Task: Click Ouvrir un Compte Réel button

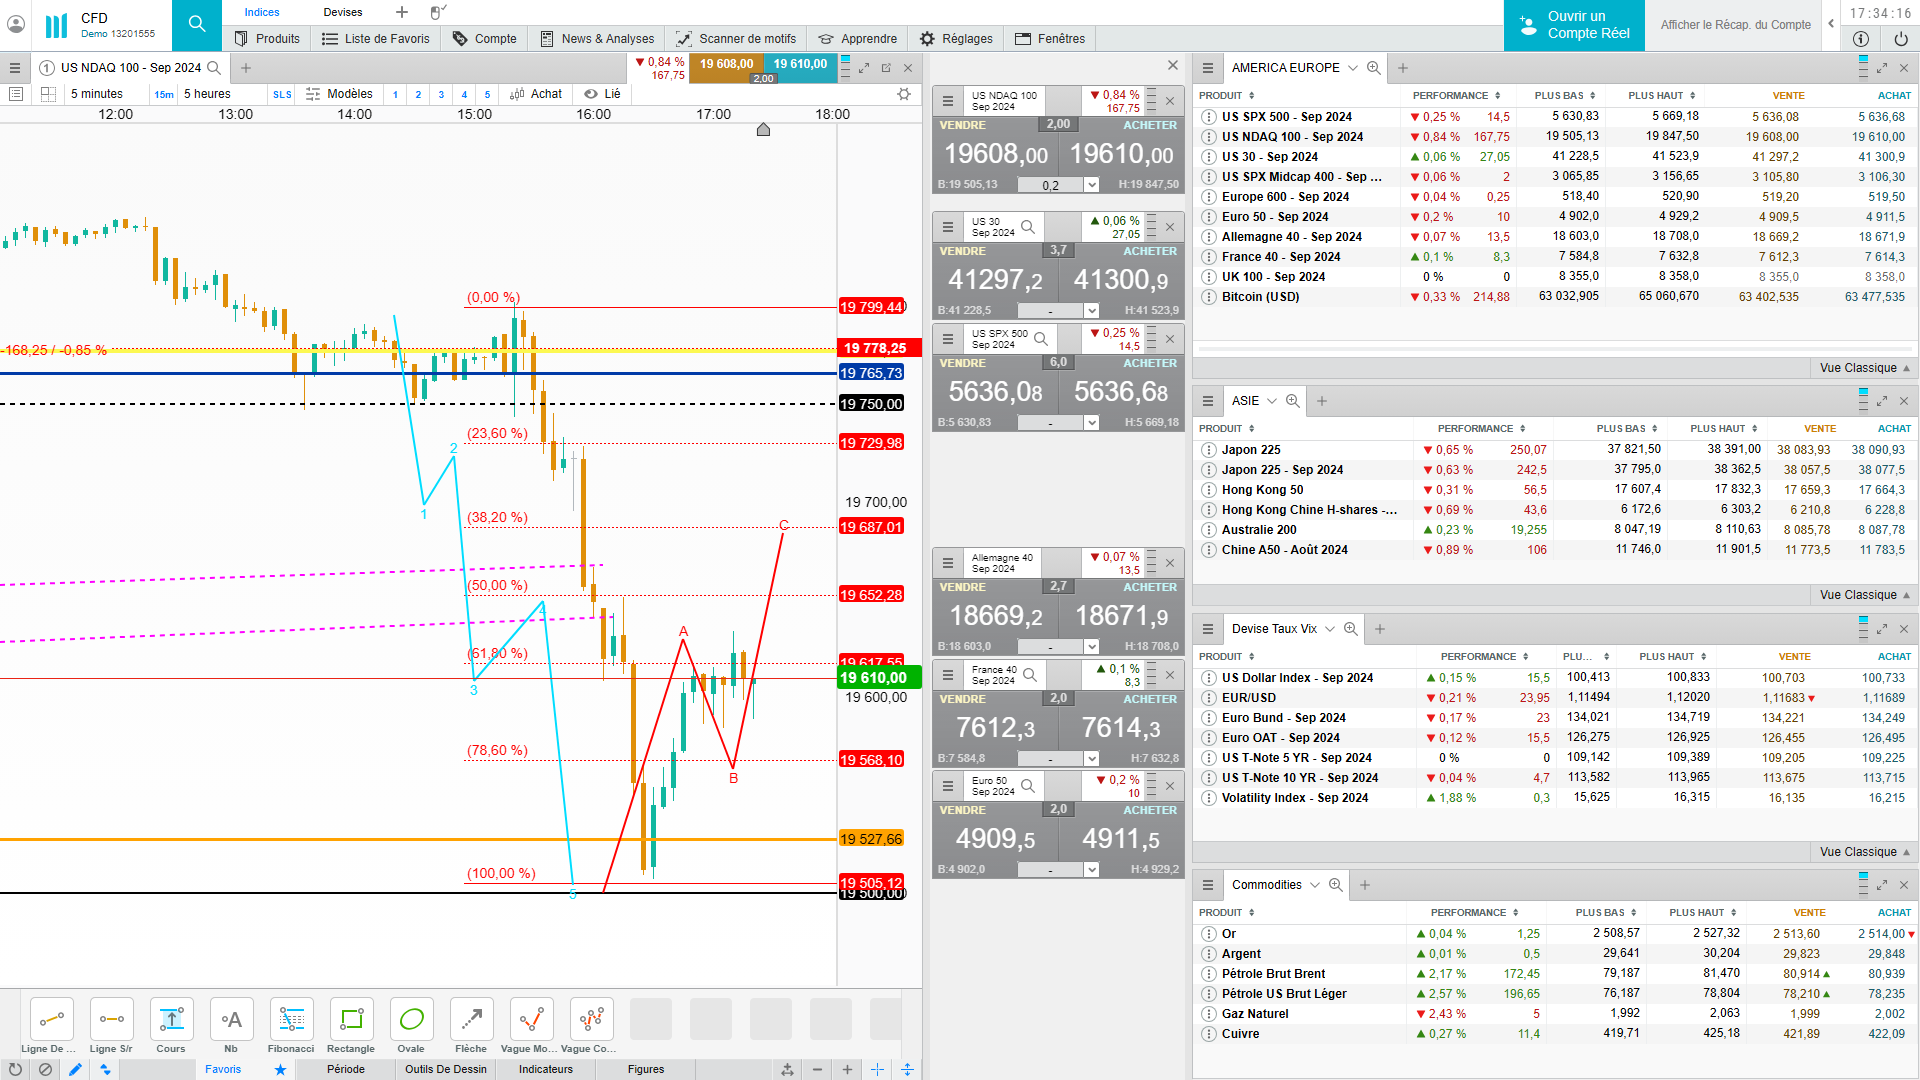Action: [x=1574, y=25]
